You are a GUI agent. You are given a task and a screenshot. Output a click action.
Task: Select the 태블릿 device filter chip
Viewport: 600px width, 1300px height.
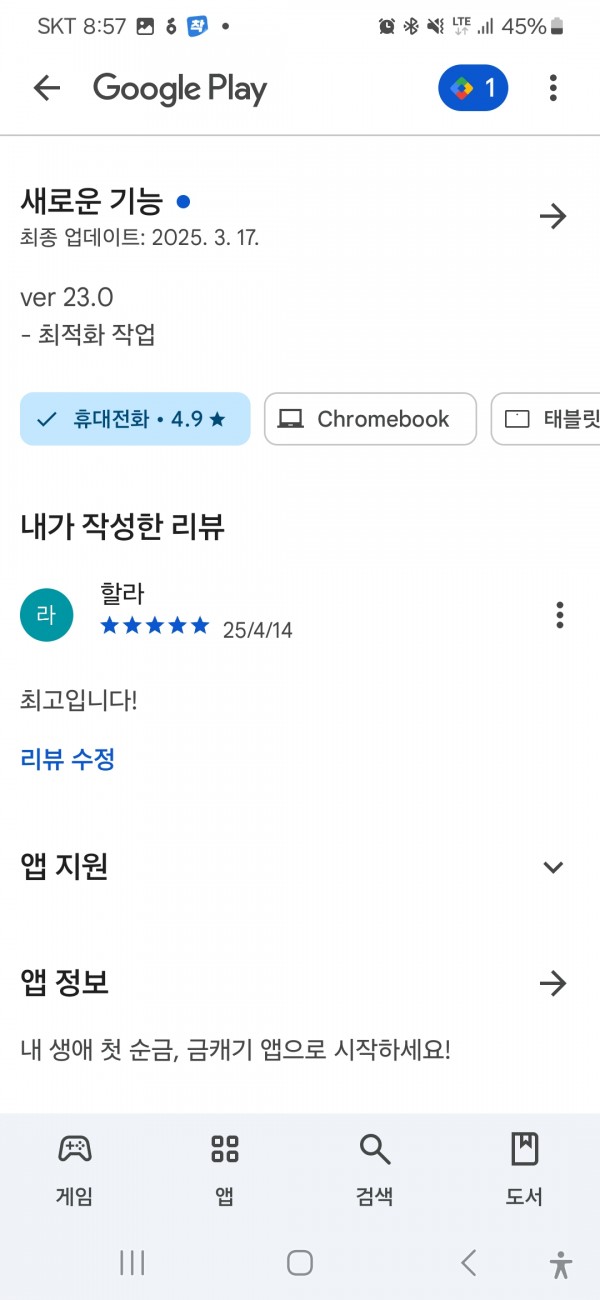(x=546, y=419)
